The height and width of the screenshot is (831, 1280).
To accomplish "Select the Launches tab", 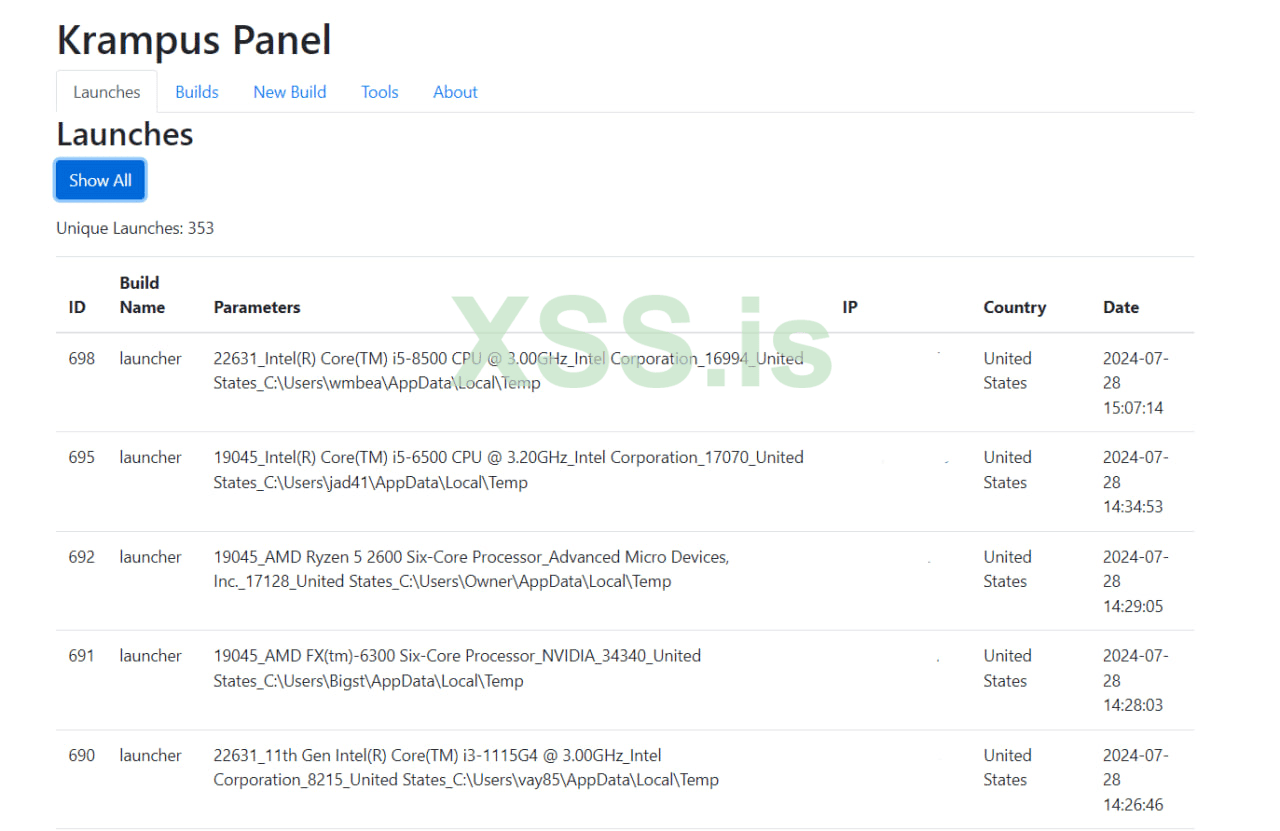I will (x=106, y=92).
